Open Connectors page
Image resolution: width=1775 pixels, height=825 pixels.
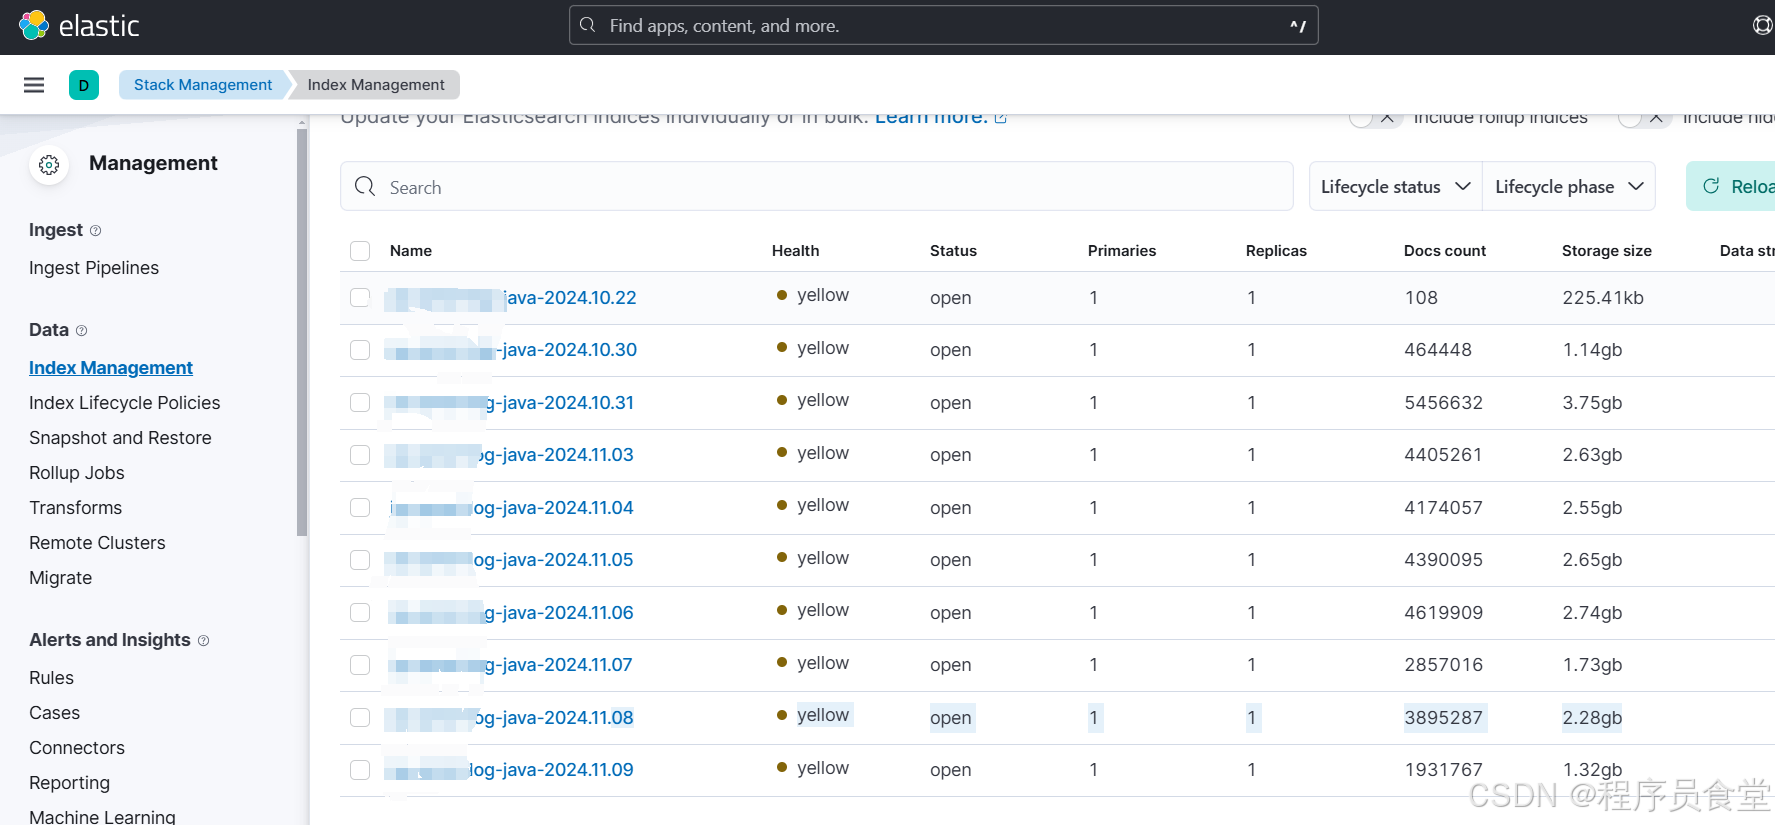[77, 748]
